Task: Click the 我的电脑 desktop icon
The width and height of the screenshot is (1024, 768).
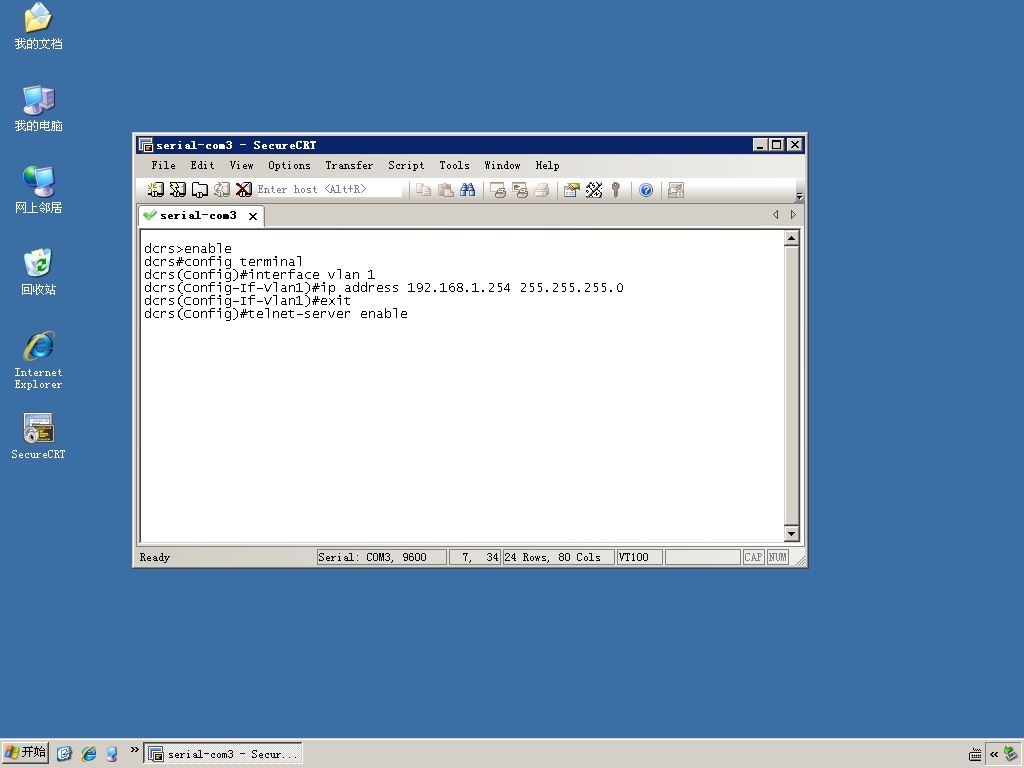Action: point(38,108)
